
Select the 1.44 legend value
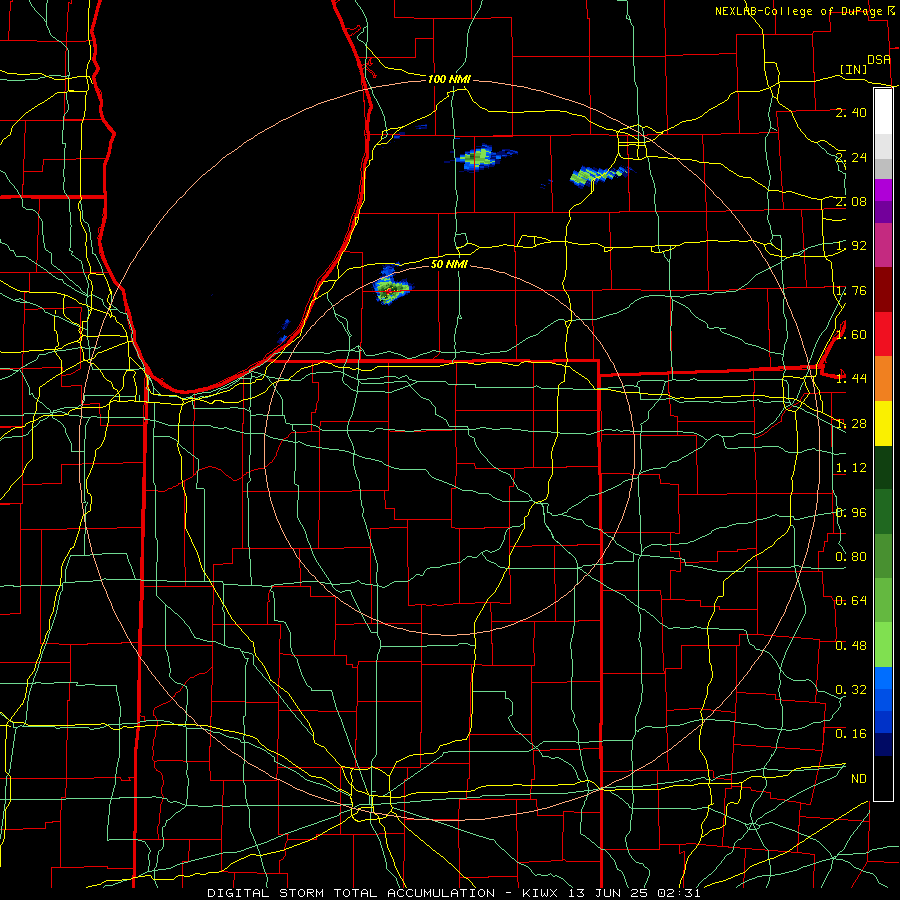point(851,379)
